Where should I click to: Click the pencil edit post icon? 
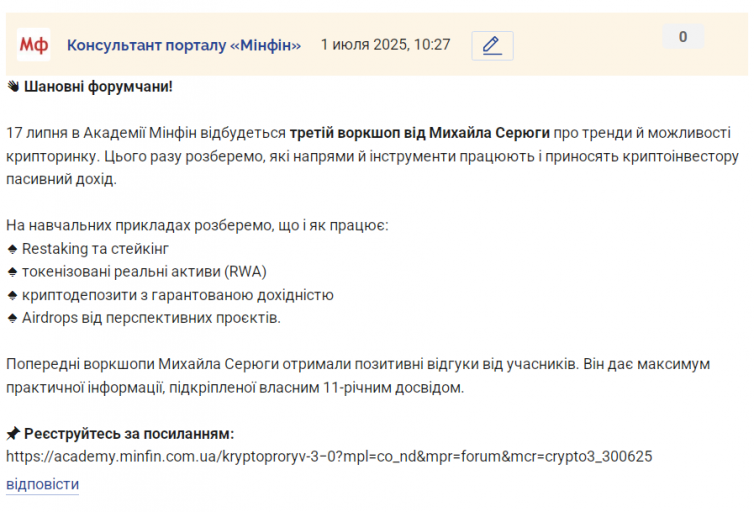click(x=492, y=46)
